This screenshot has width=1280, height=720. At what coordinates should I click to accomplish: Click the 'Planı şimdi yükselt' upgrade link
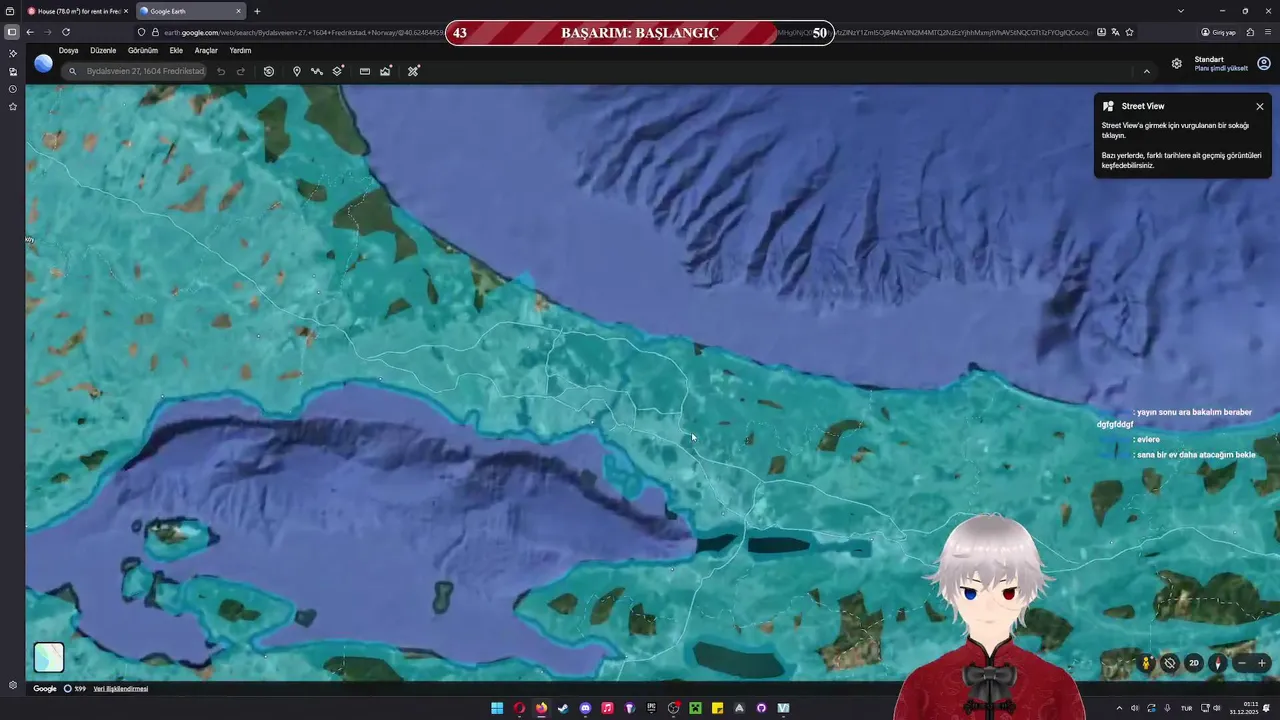[x=1221, y=68]
